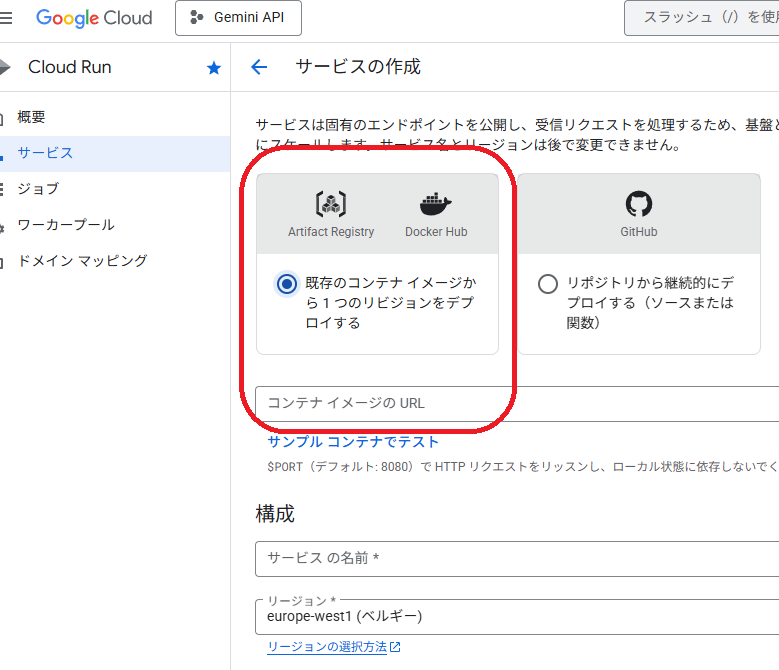
Task: Click the external link icon beside リージョンの選択方法
Action: tap(395, 647)
